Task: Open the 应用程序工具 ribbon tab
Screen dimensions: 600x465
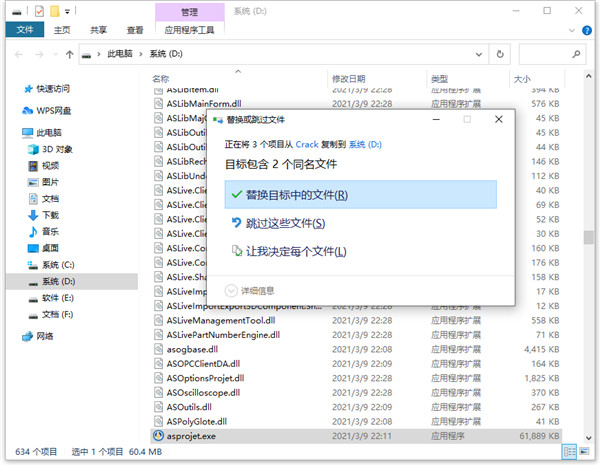Action: 189,30
